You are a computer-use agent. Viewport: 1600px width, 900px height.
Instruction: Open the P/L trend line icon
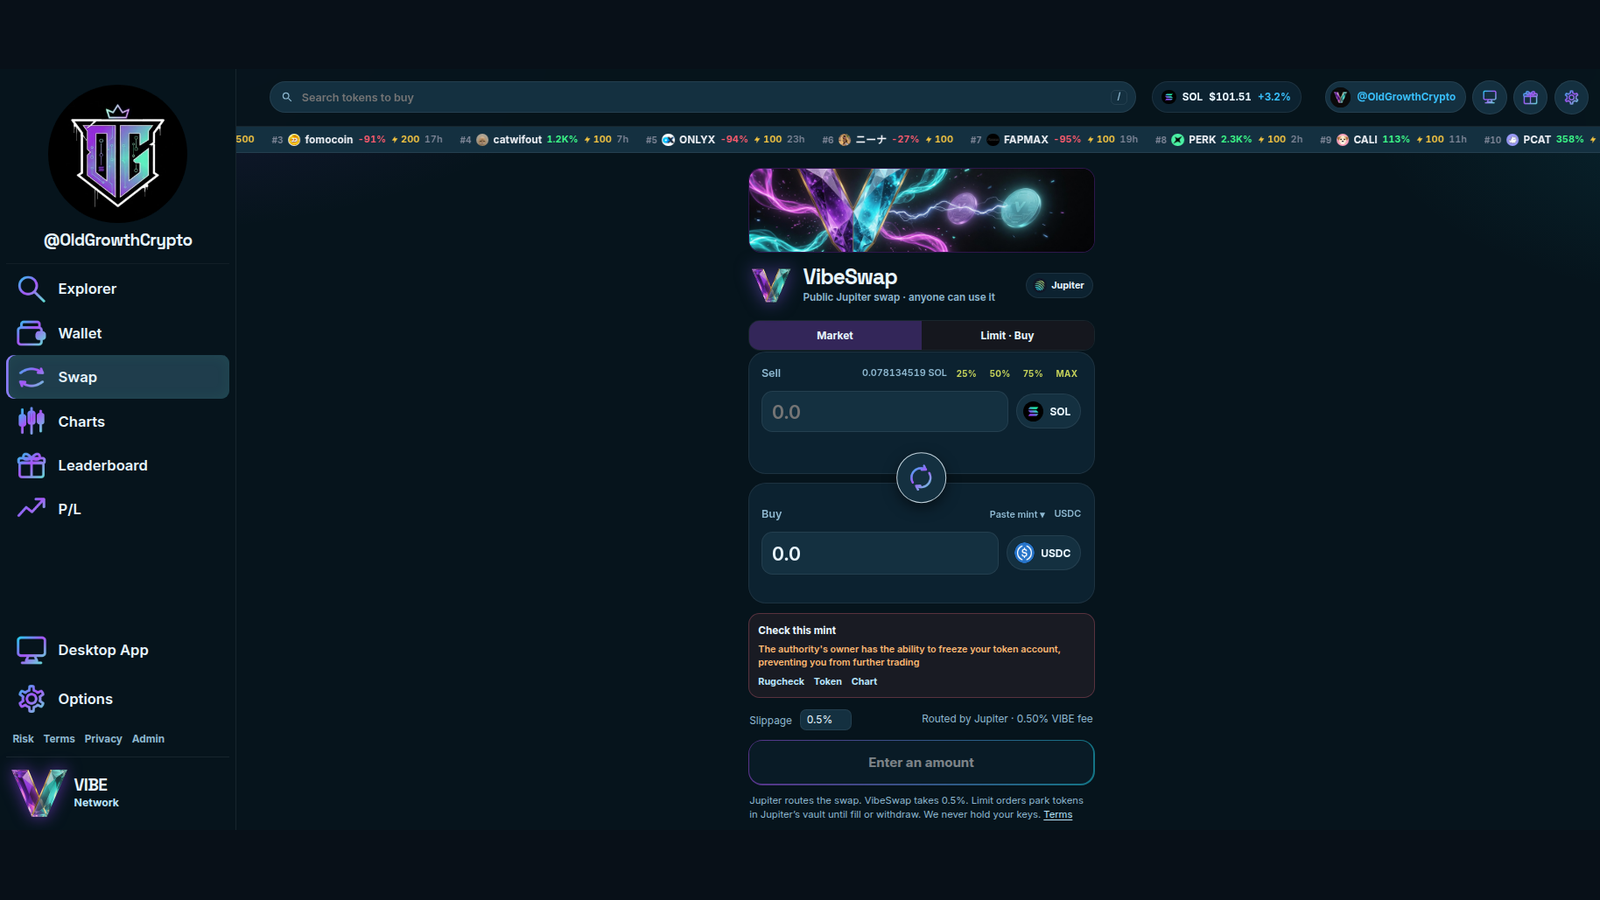31,508
